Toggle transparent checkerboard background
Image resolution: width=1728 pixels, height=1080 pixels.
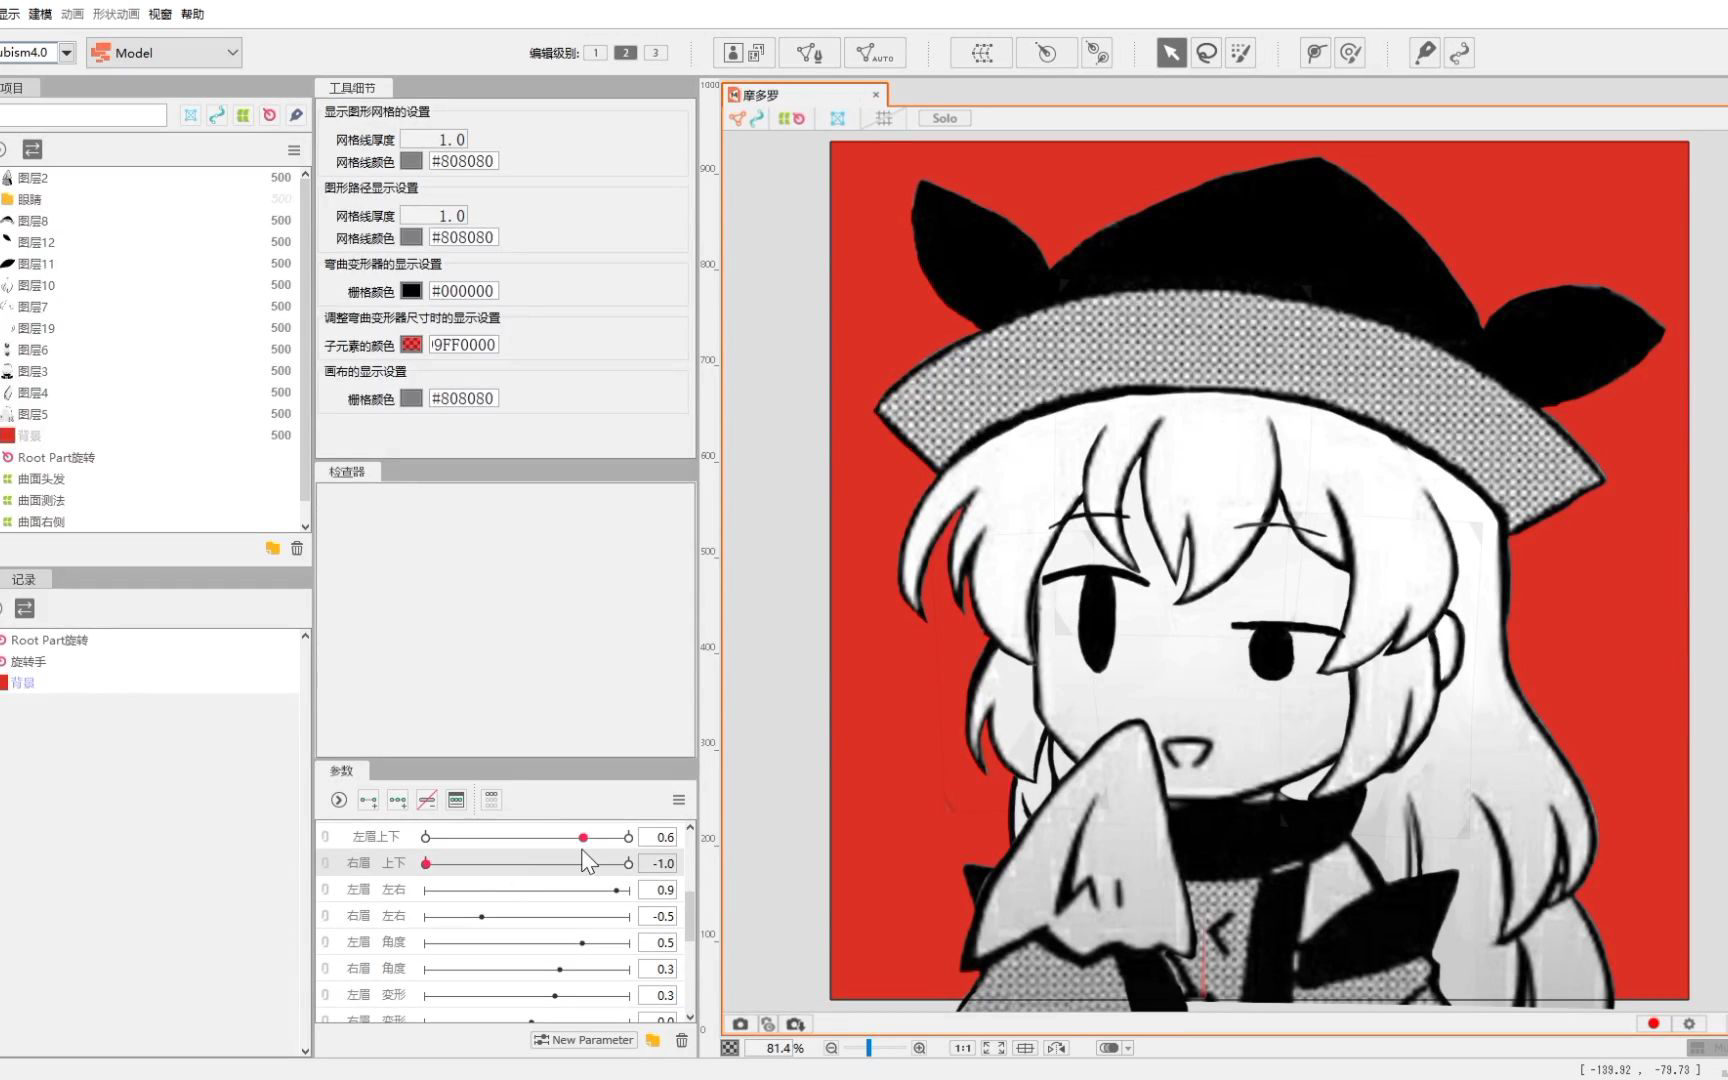tap(730, 1048)
